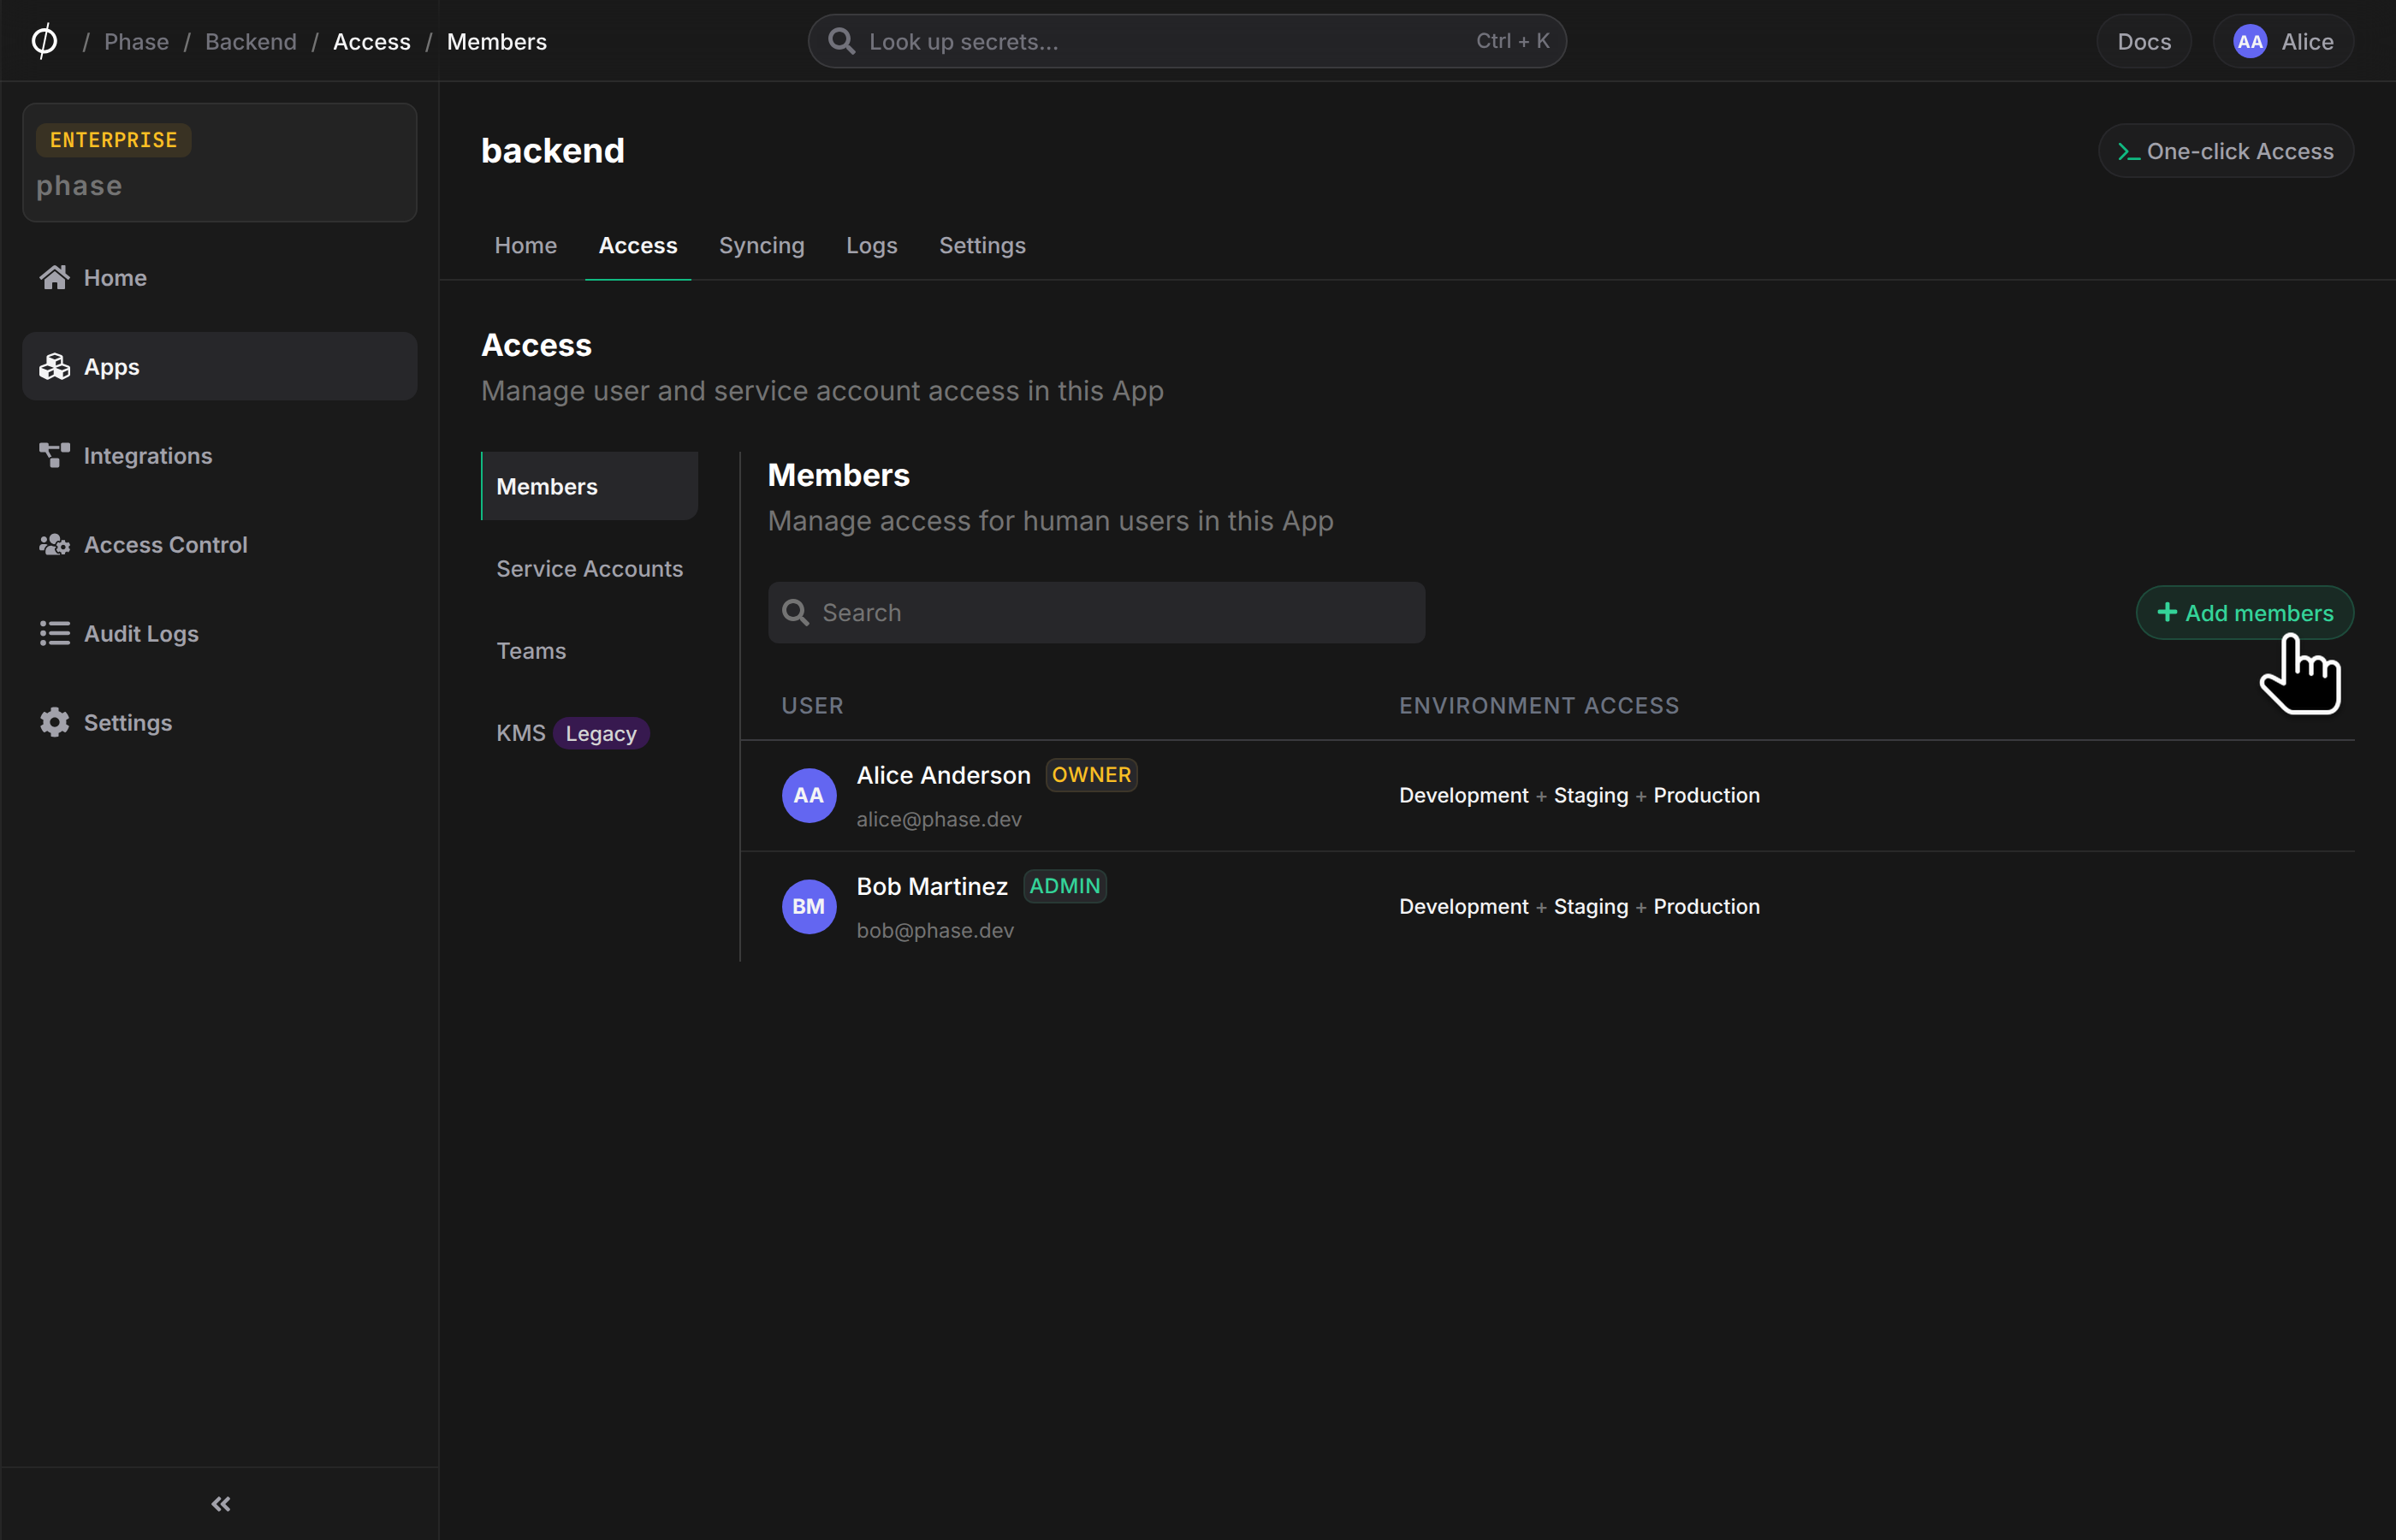Click the Apps cubes icon
The width and height of the screenshot is (2396, 1540).
coord(54,366)
